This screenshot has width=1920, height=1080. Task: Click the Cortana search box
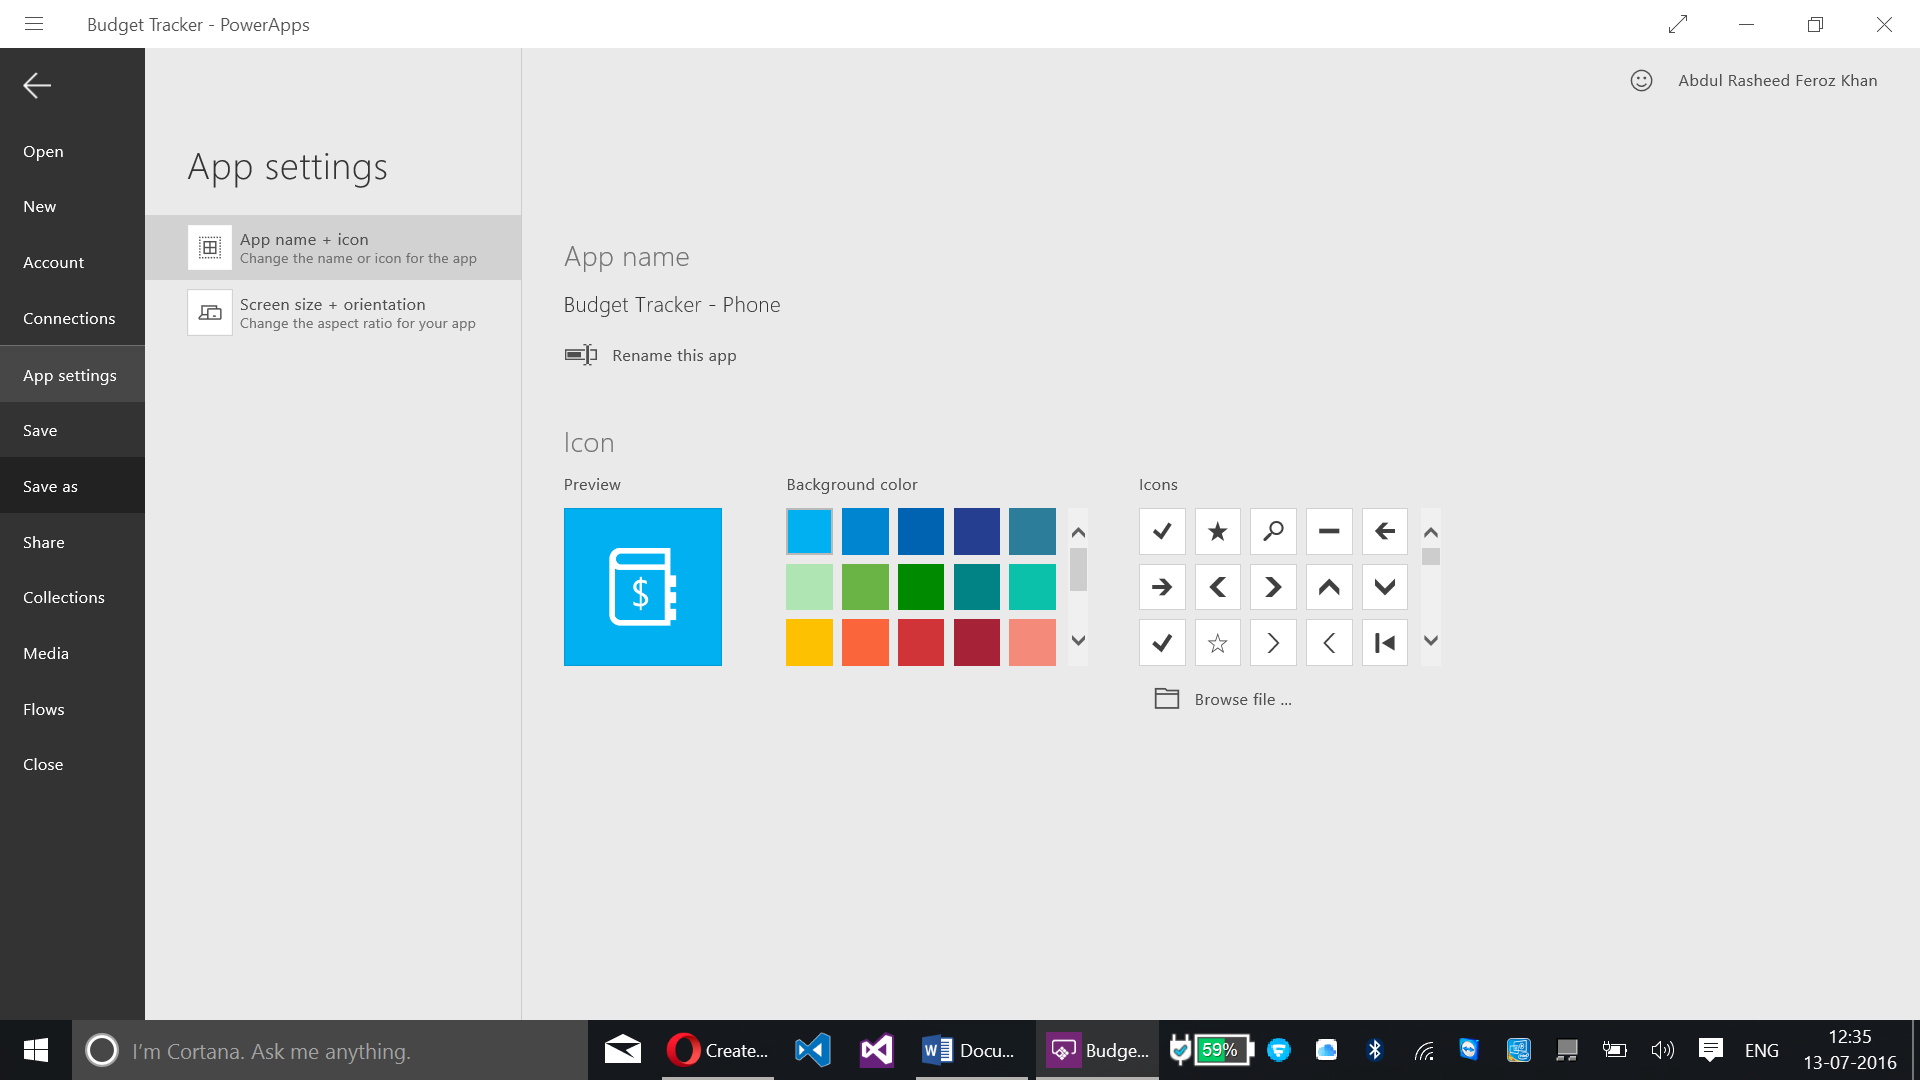point(330,1050)
